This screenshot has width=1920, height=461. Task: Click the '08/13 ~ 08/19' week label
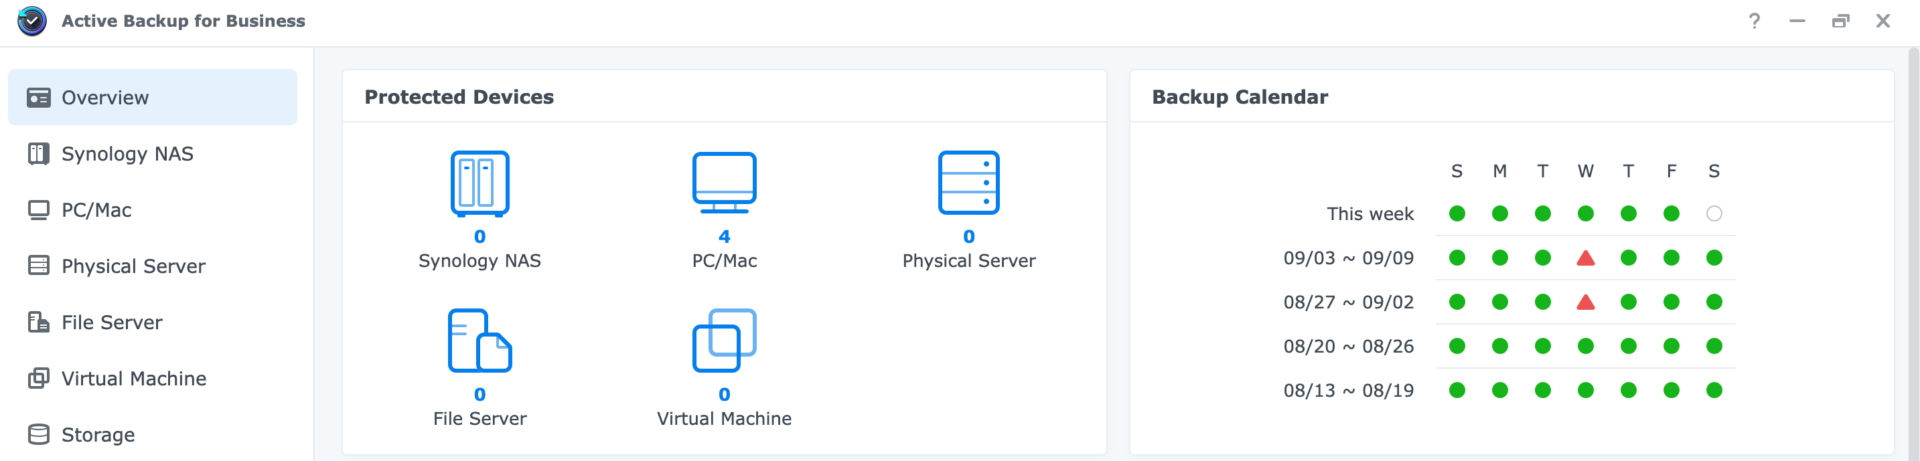click(x=1349, y=390)
